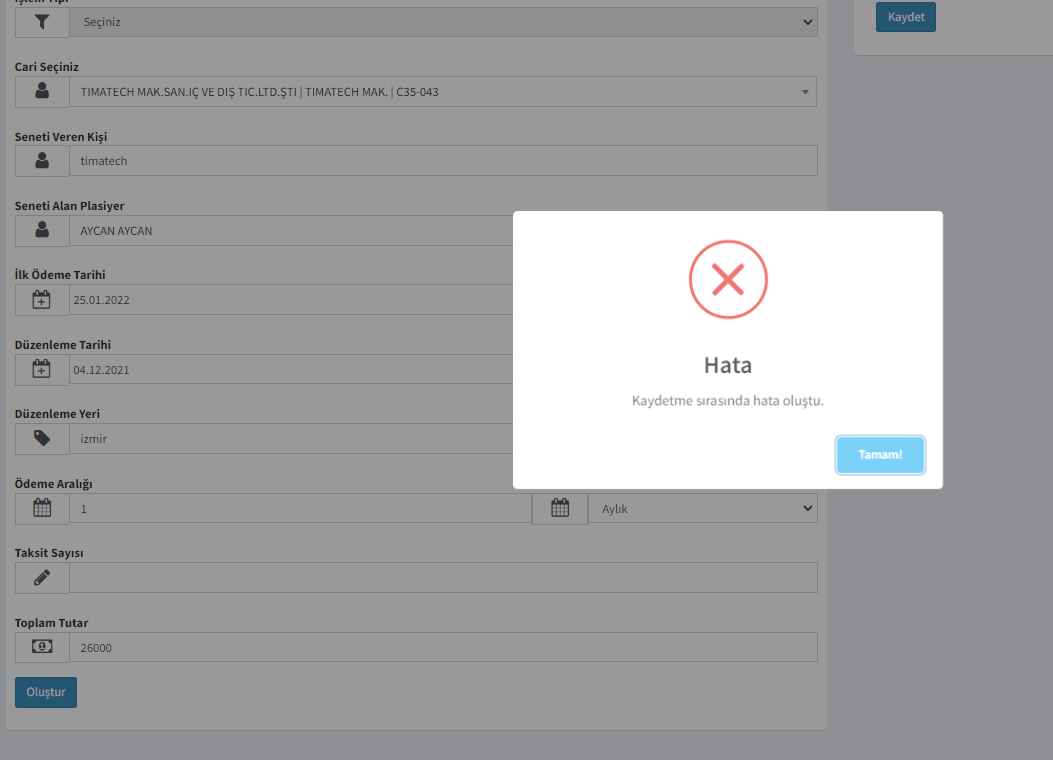Click the calendar icon left of Ödeme Aralığı value
1053x760 pixels.
tap(42, 509)
